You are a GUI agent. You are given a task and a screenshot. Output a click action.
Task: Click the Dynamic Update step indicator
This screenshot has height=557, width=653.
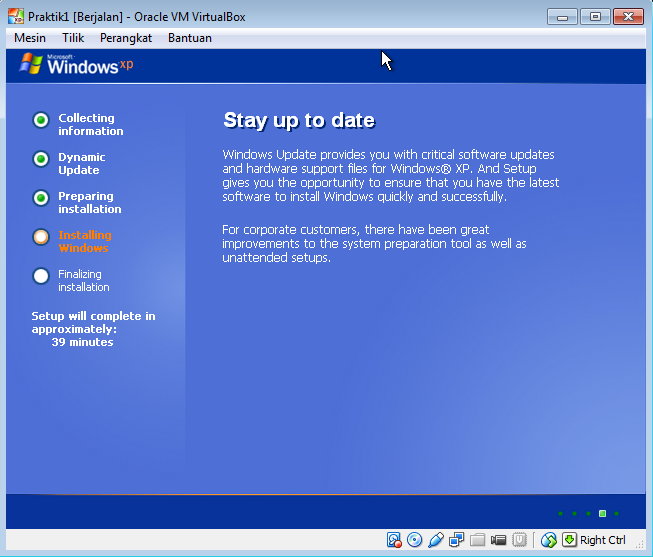click(41, 159)
